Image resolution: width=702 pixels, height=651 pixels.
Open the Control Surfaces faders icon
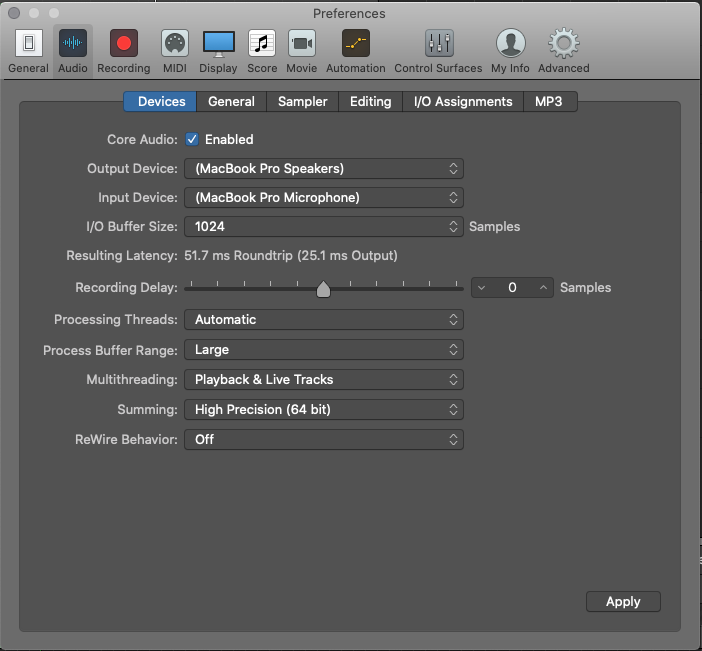coord(439,43)
